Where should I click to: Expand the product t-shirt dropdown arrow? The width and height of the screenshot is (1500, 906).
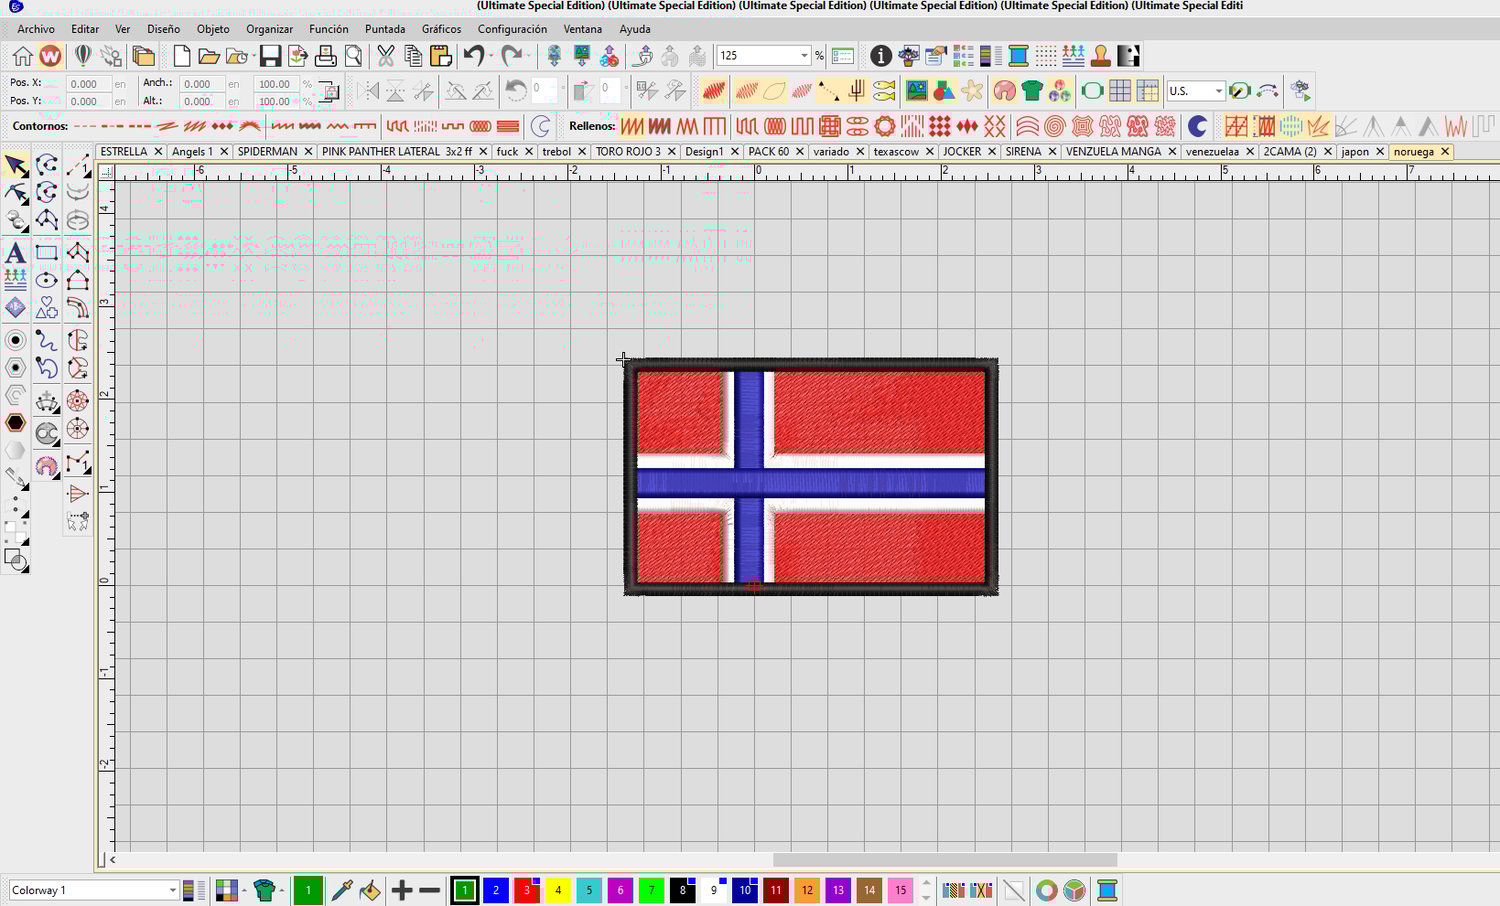[281, 890]
